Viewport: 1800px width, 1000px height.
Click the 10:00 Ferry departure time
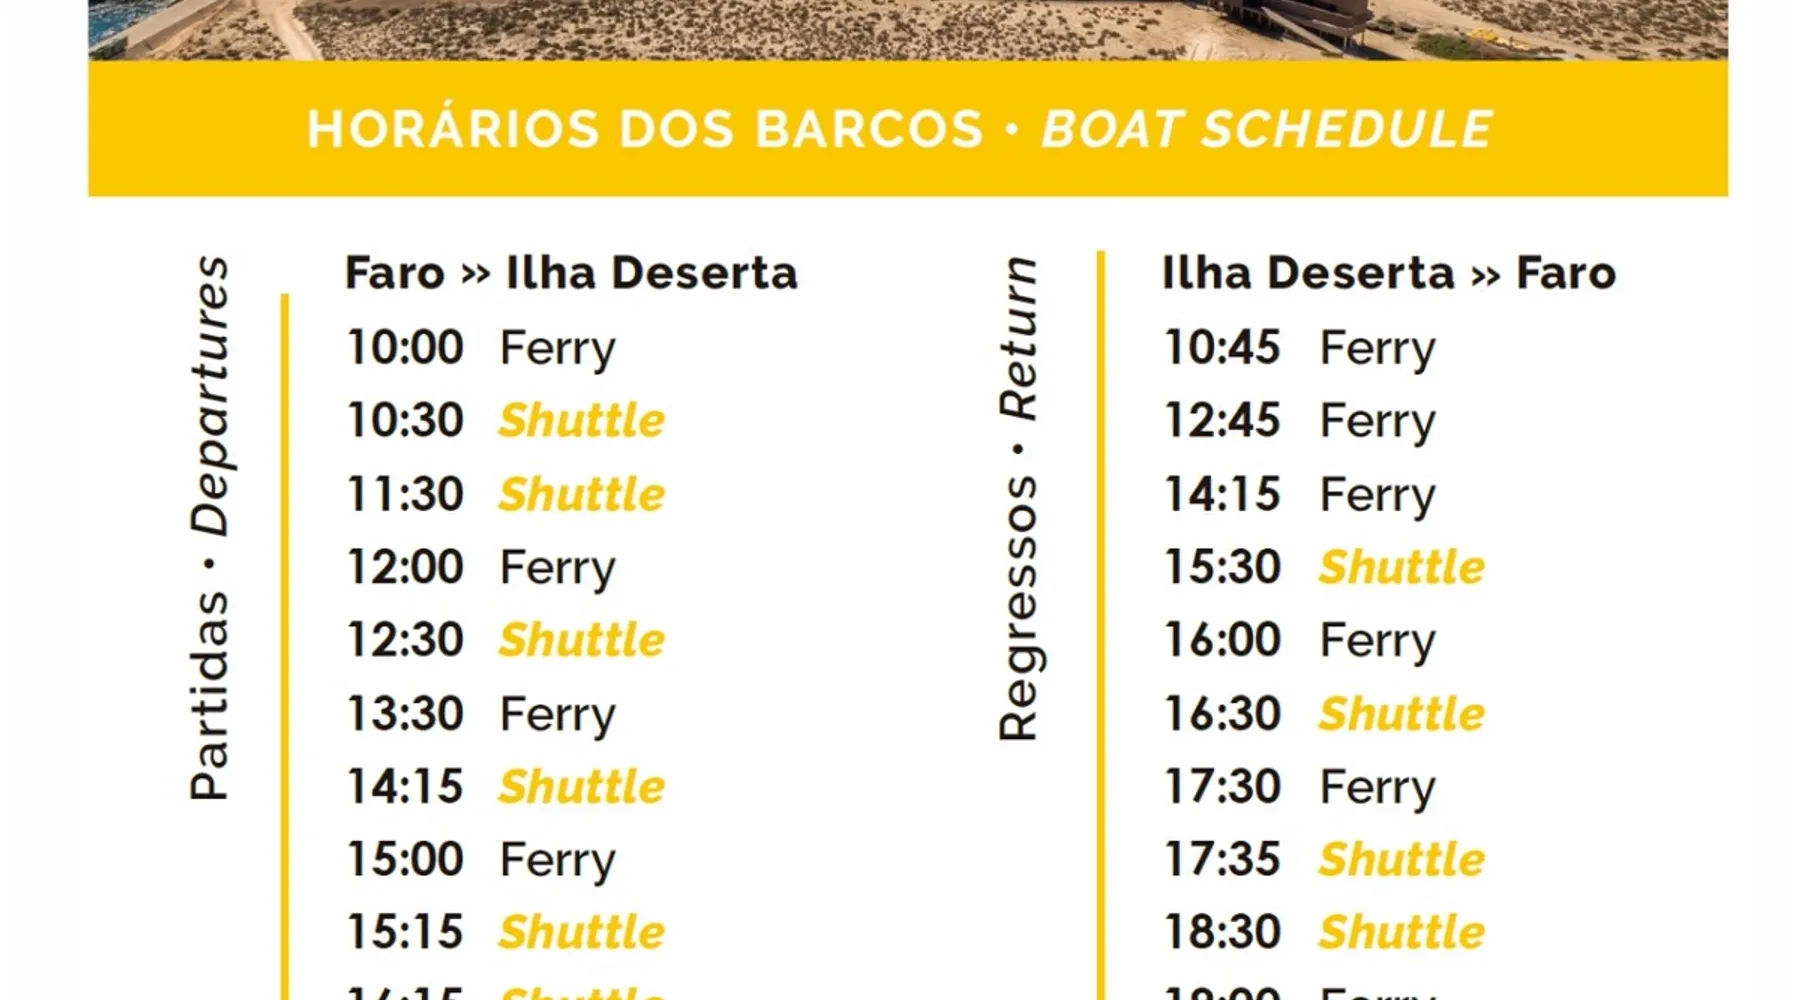click(x=480, y=348)
